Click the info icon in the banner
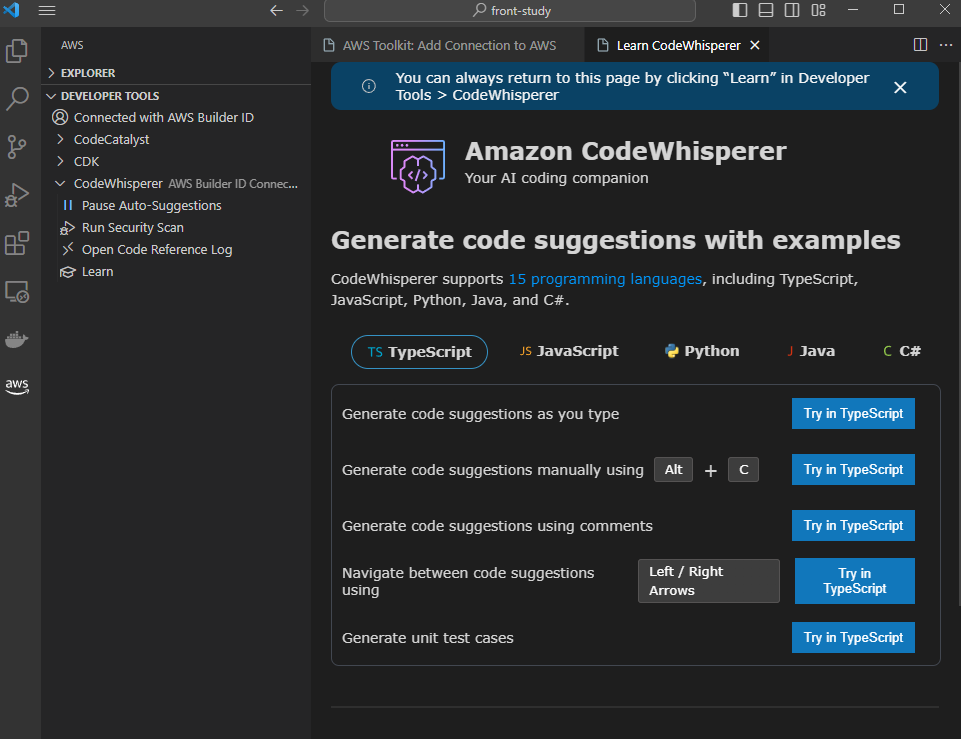The width and height of the screenshot is (961, 739). (x=369, y=86)
